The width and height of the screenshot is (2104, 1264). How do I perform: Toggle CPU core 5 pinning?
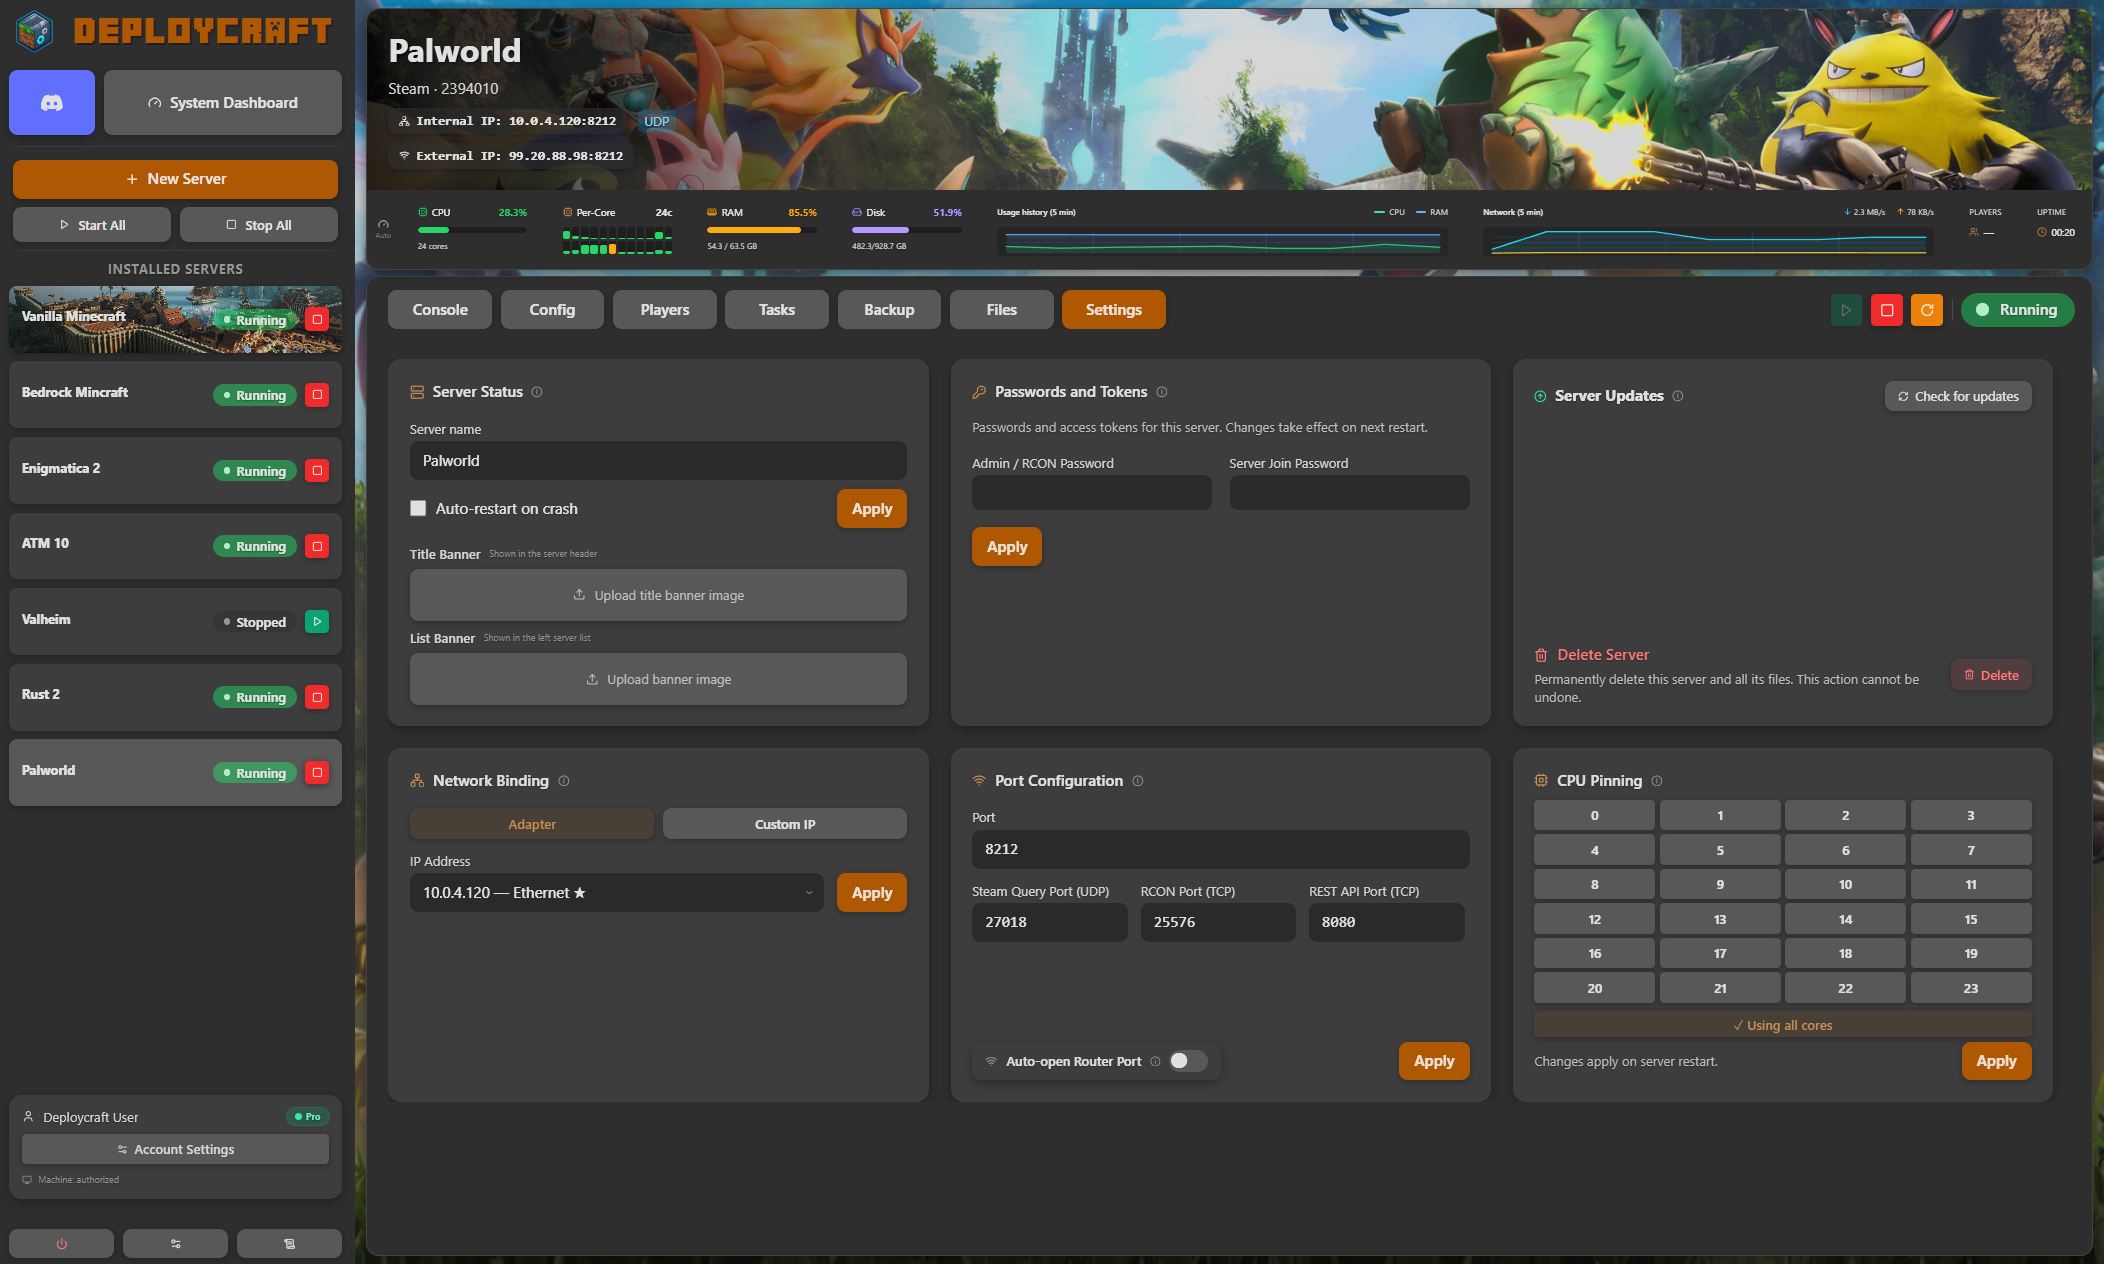(1720, 850)
